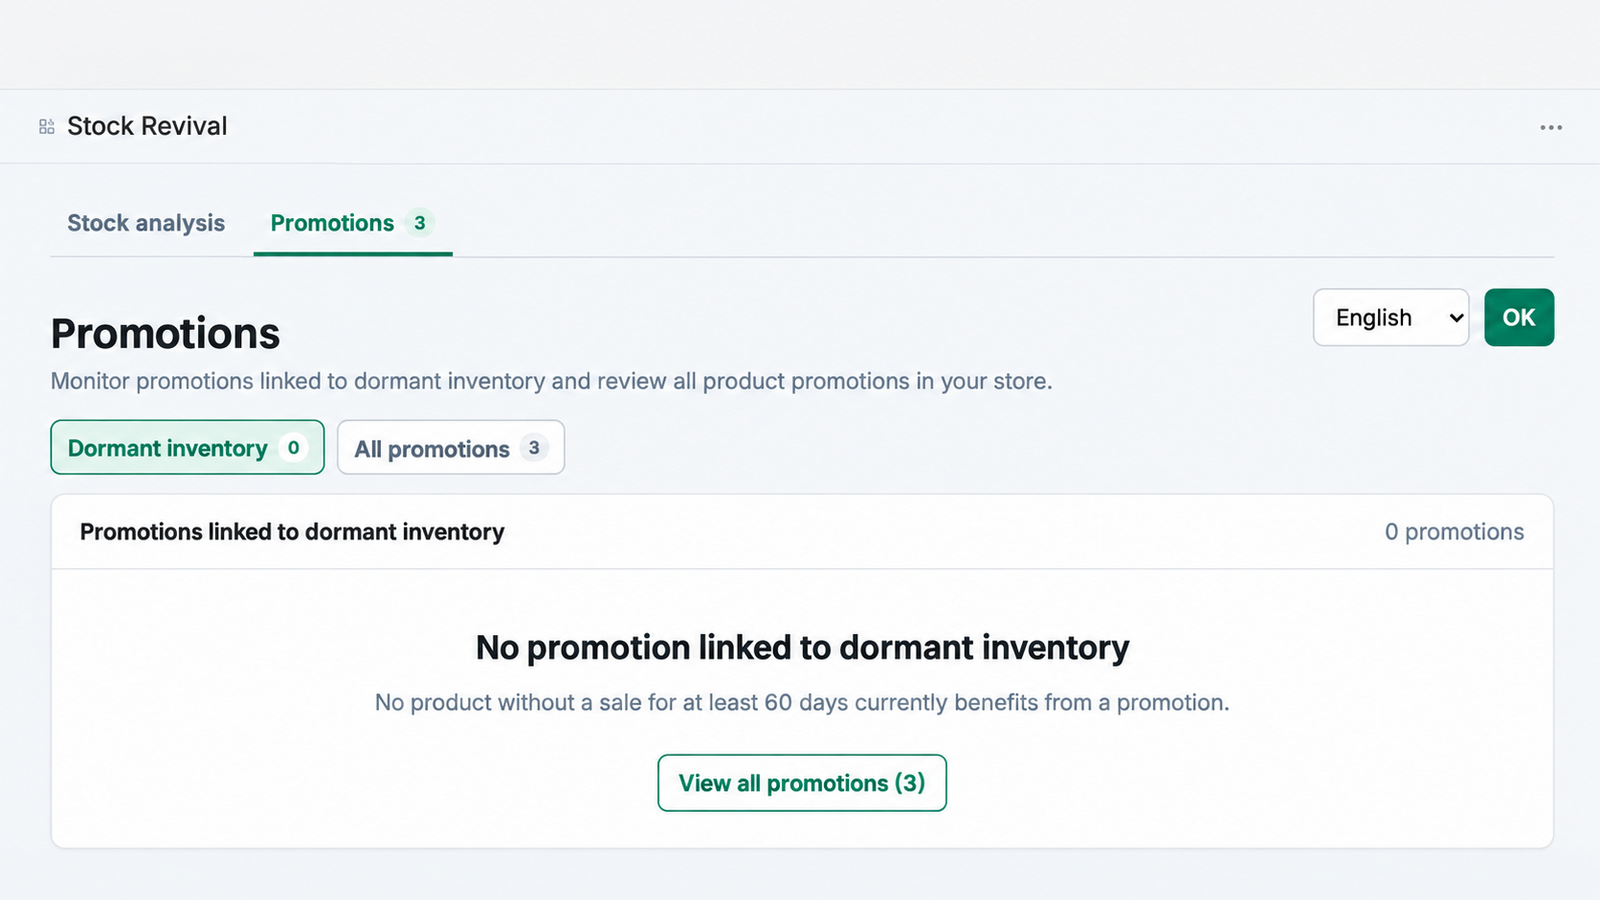Click the count badge on Promotions tab
Screen dimensions: 1600x900
420,223
